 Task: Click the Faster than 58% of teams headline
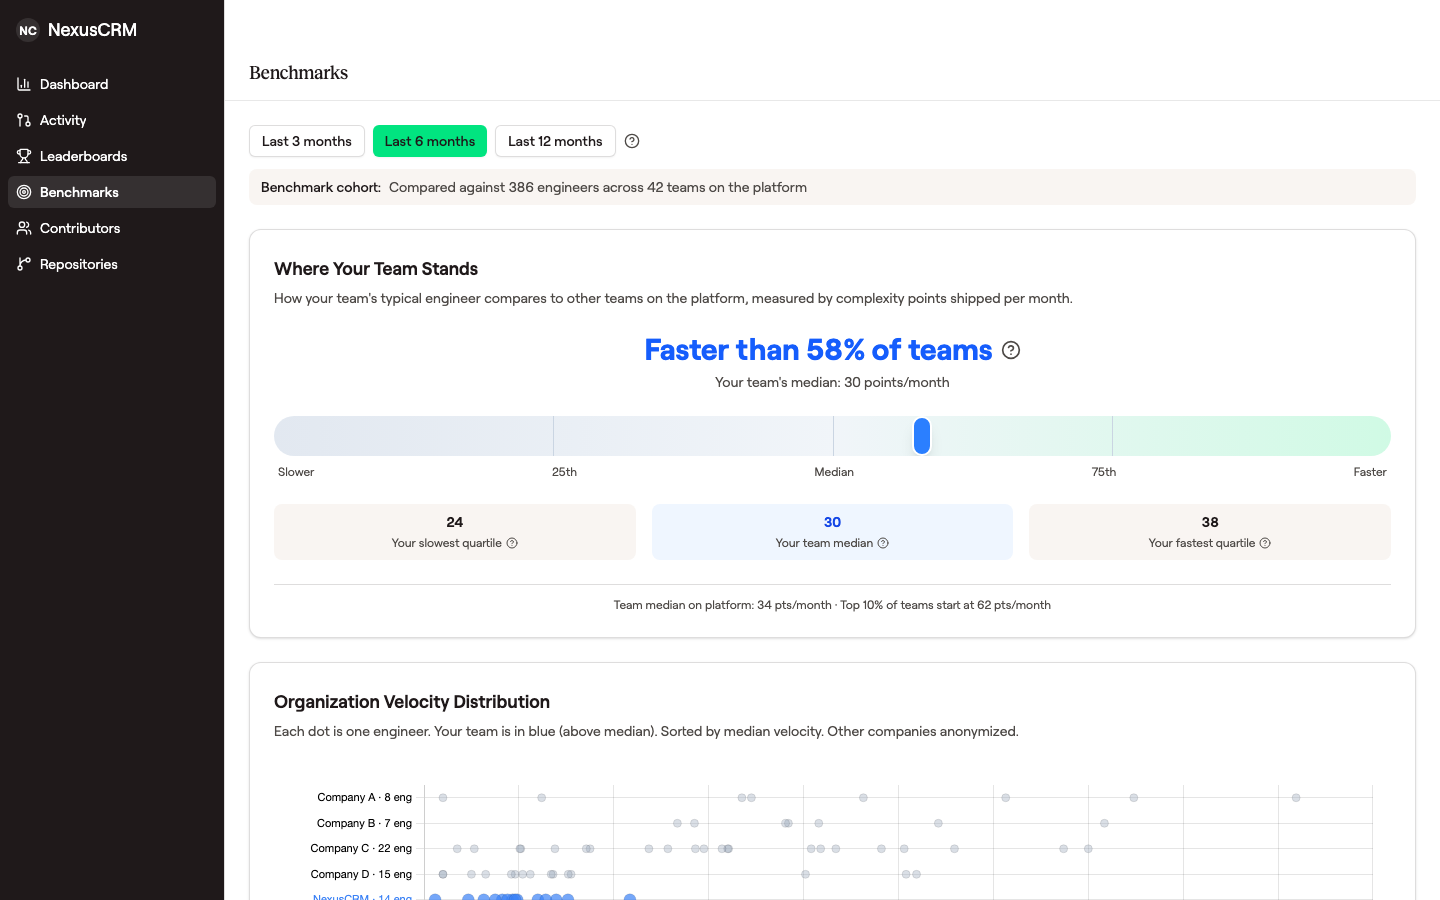[818, 350]
